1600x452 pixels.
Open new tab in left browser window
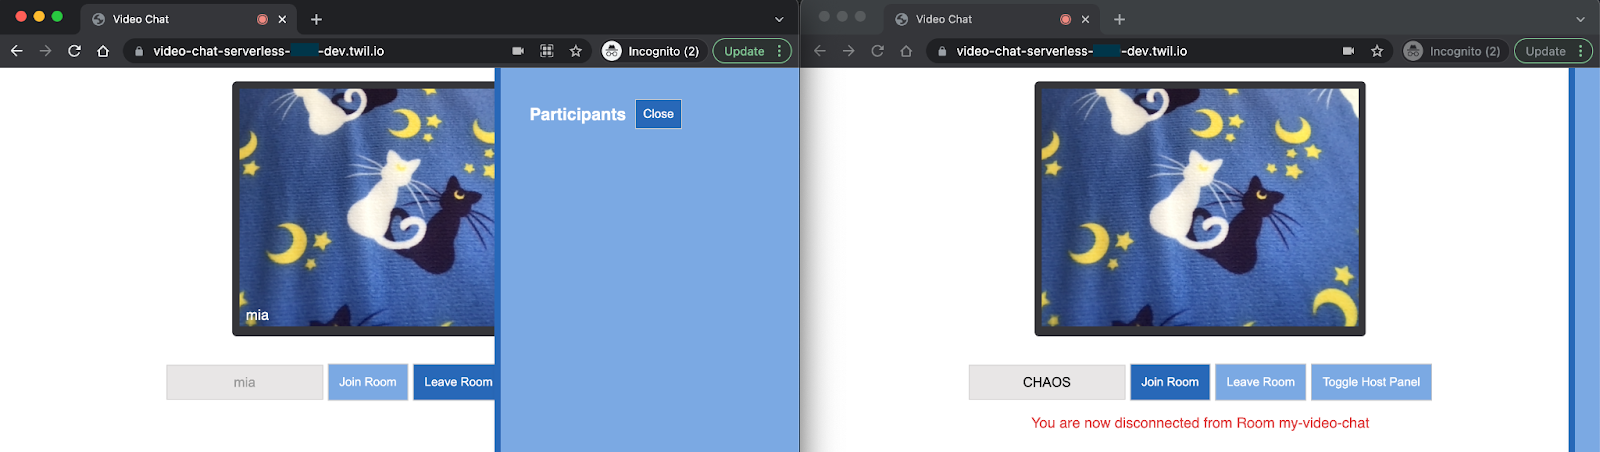point(316,19)
